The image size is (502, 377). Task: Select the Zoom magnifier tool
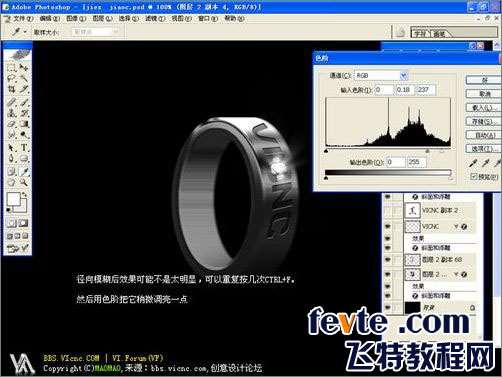[x=24, y=182]
